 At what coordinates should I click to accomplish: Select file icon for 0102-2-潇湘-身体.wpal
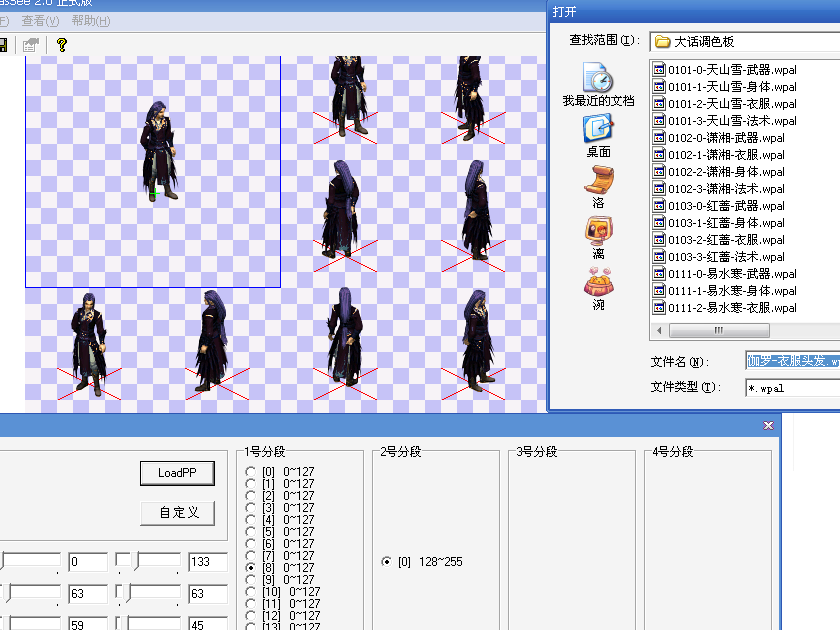point(659,171)
